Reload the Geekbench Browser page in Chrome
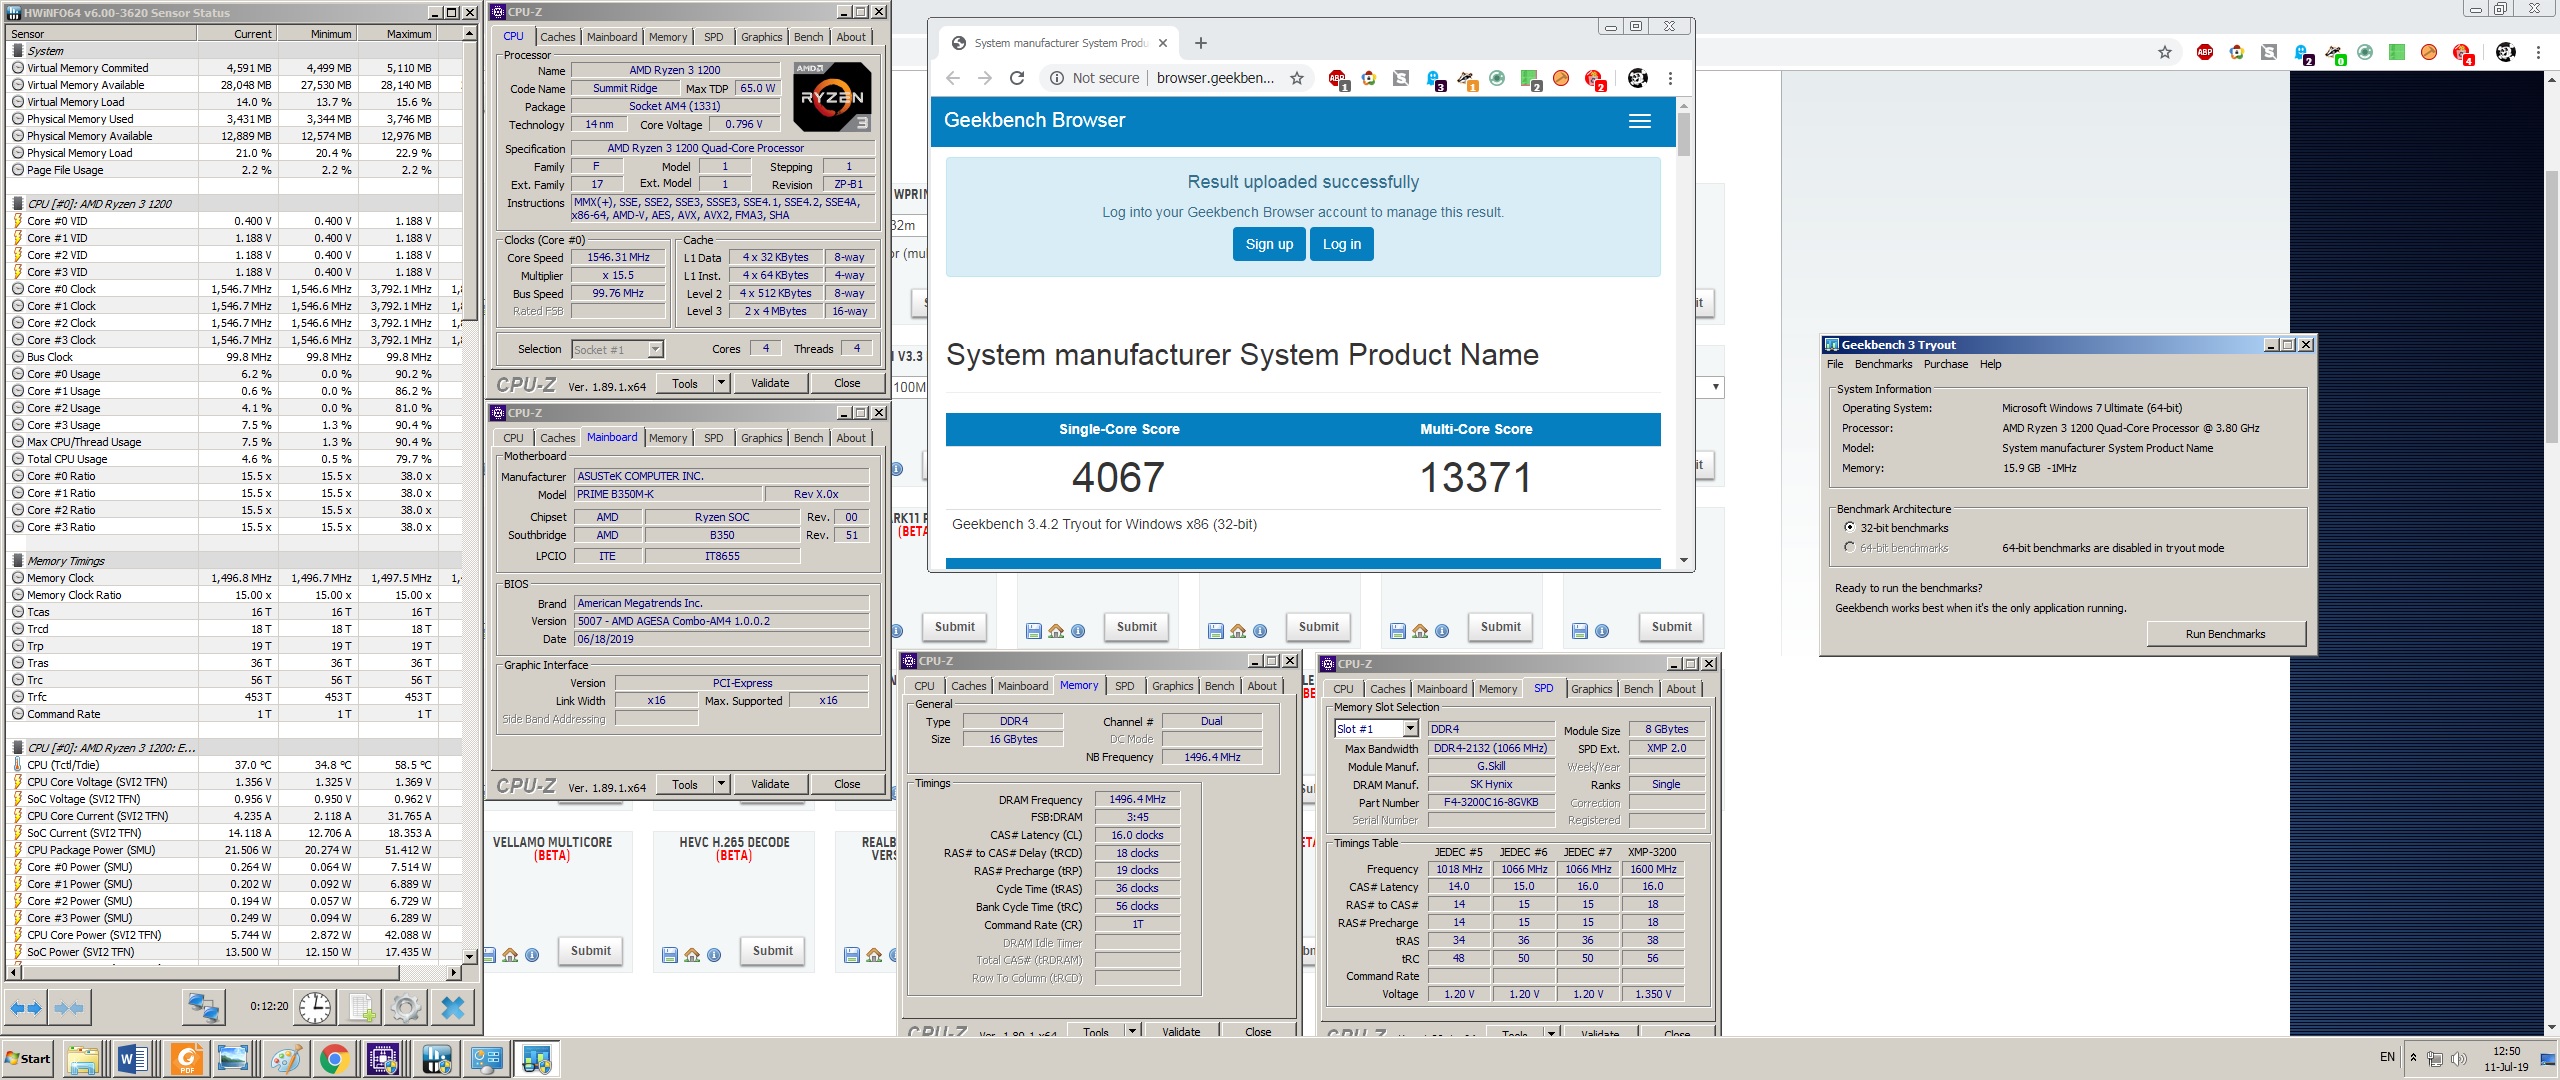Viewport: 2560px width, 1080px height. (x=1017, y=78)
